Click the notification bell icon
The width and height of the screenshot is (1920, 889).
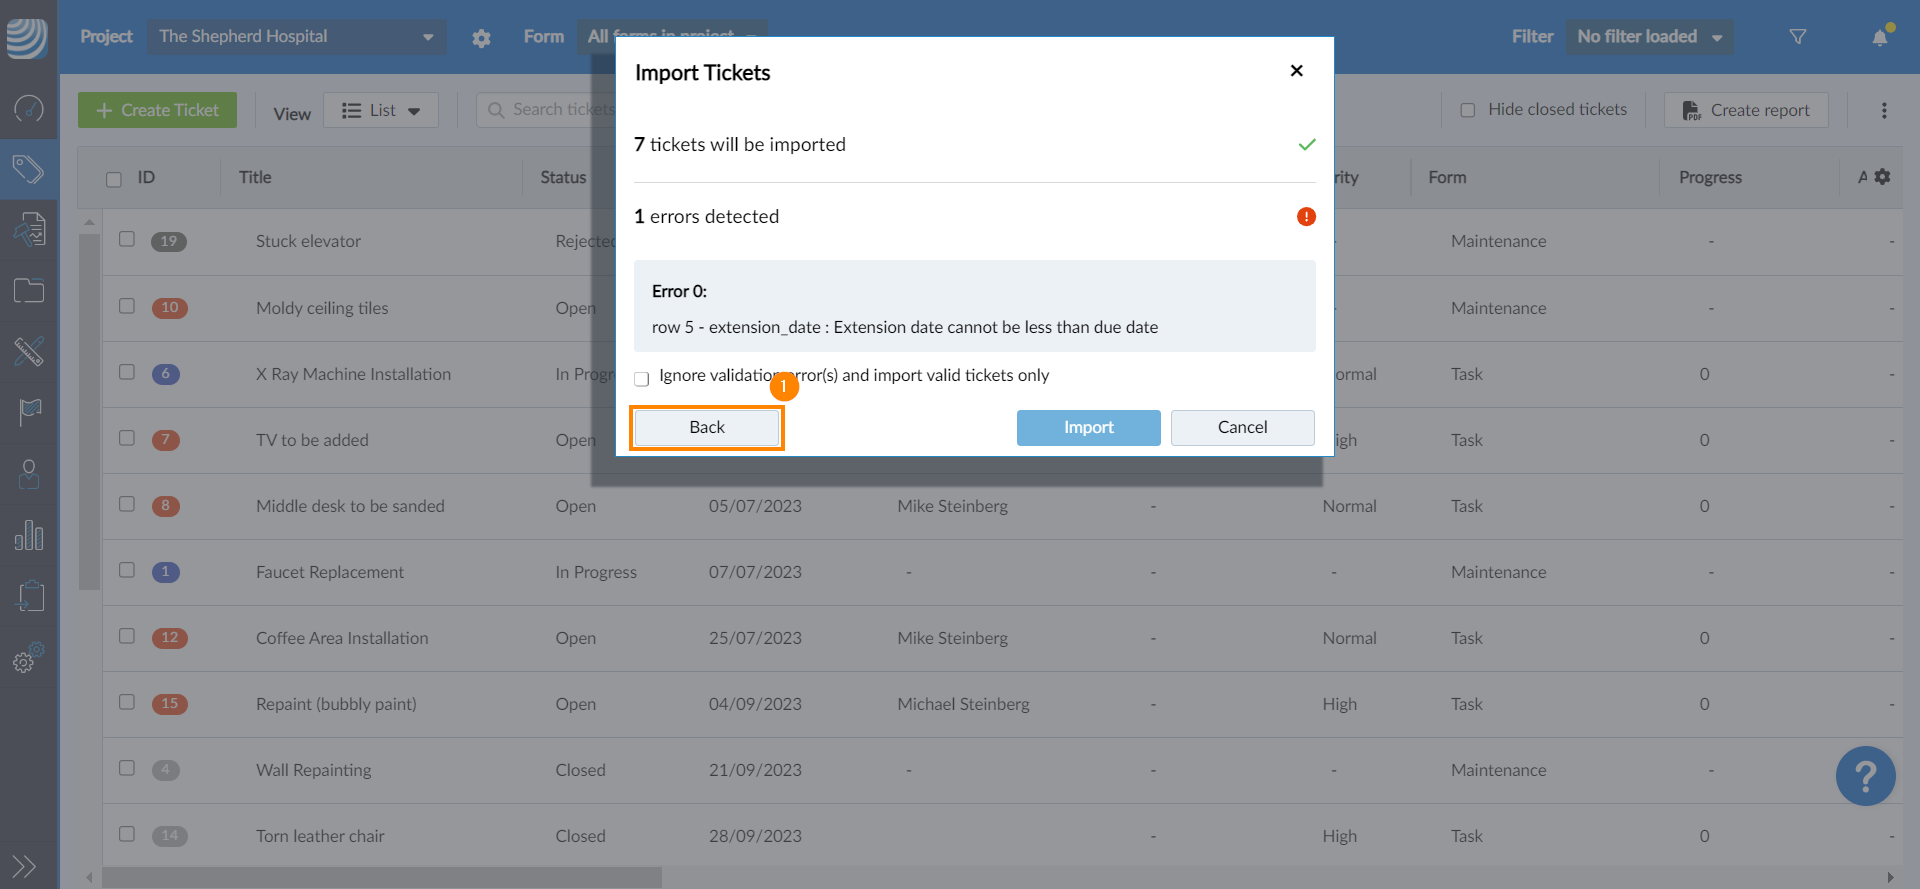pos(1880,37)
